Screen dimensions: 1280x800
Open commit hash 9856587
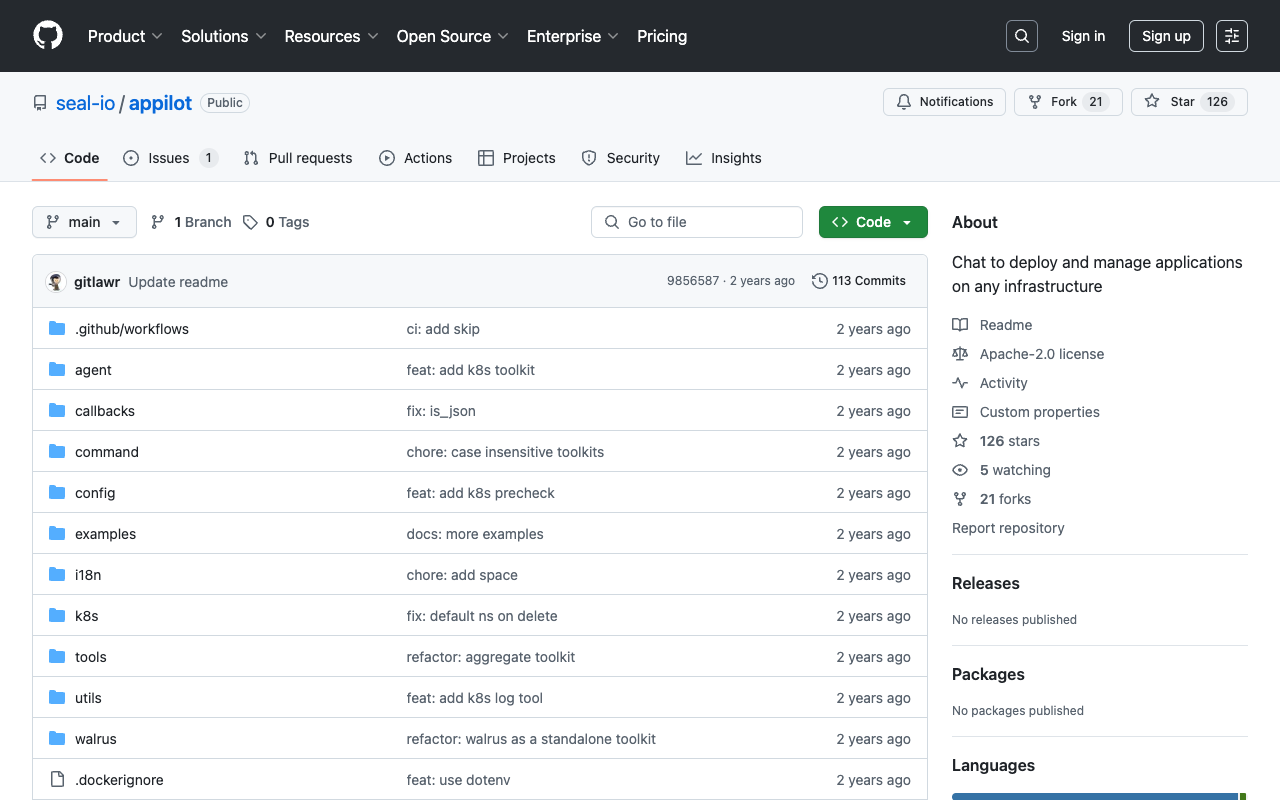pos(693,281)
